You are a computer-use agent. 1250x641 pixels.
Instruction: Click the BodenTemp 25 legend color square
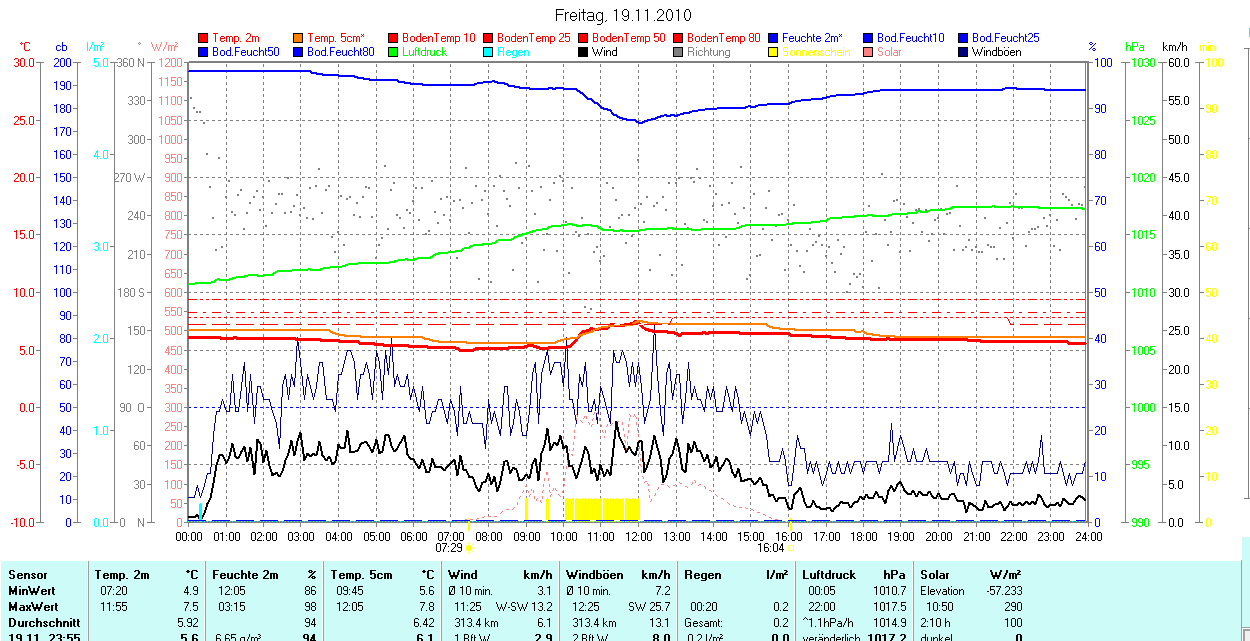click(488, 38)
